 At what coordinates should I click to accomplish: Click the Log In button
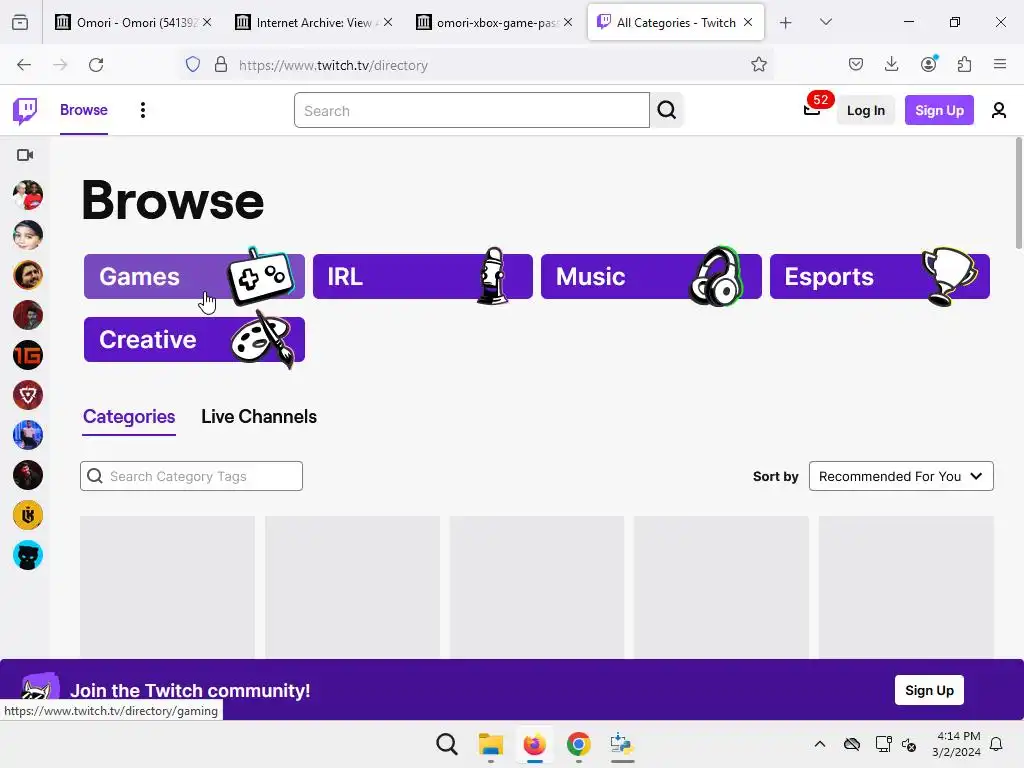(x=865, y=110)
